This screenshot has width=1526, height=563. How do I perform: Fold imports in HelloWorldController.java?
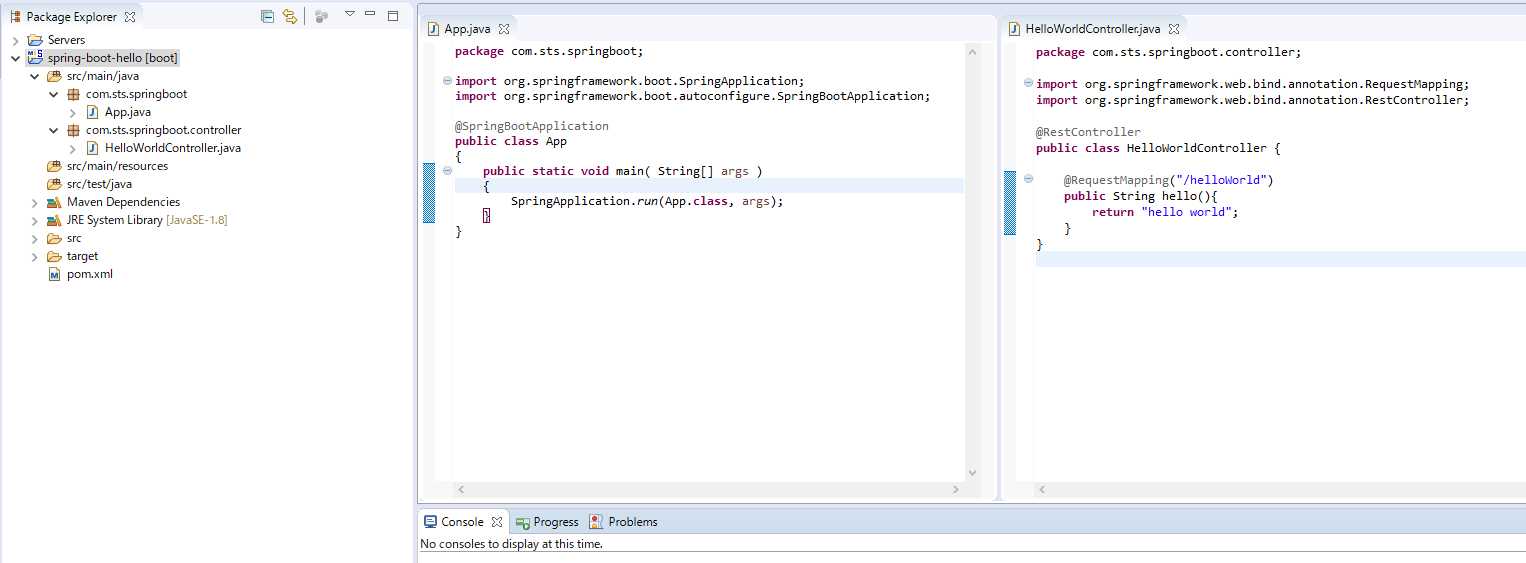[x=1028, y=84]
